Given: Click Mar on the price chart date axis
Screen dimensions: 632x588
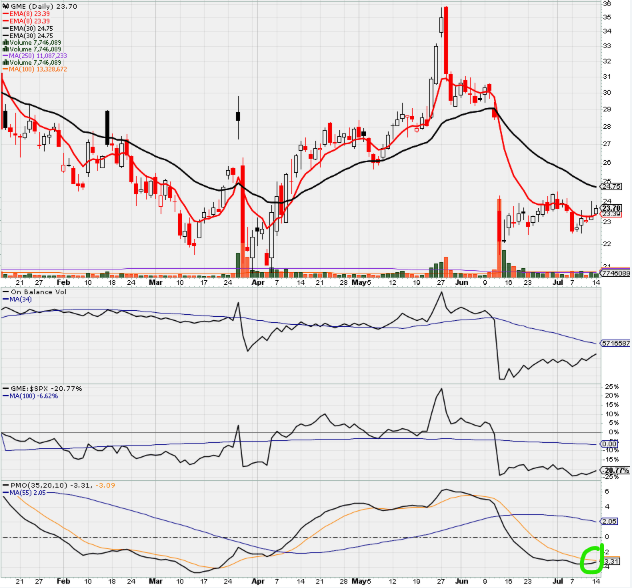Looking at the screenshot, I should pyautogui.click(x=156, y=283).
